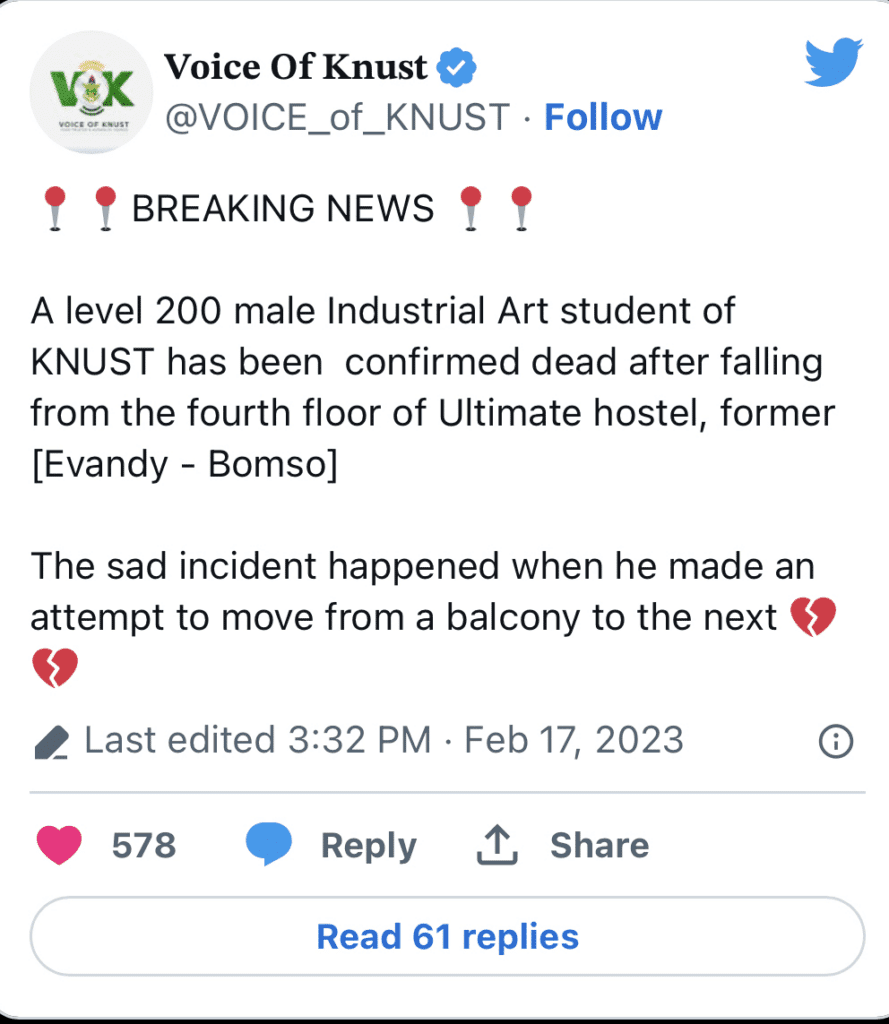Screen dimensions: 889x1024
Task: Open the Voice Of Knust profile picture
Action: (x=91, y=92)
